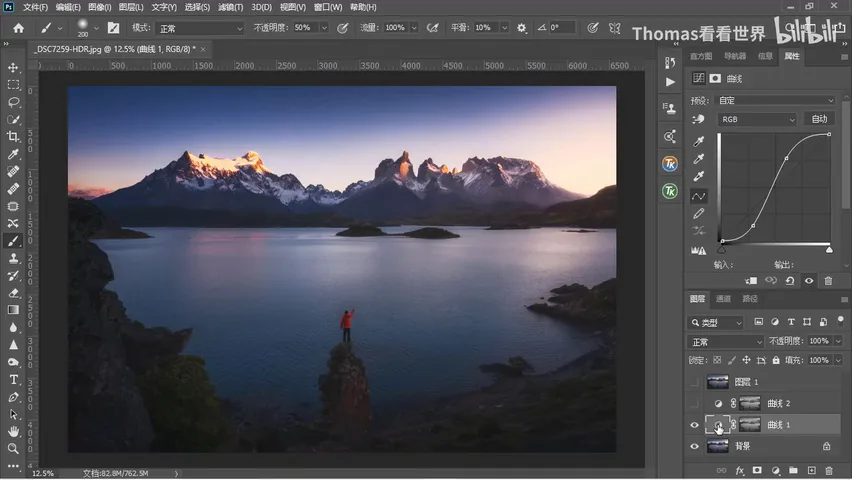Show the 图层 1 layer
This screenshot has width=852, height=480.
pyautogui.click(x=694, y=382)
